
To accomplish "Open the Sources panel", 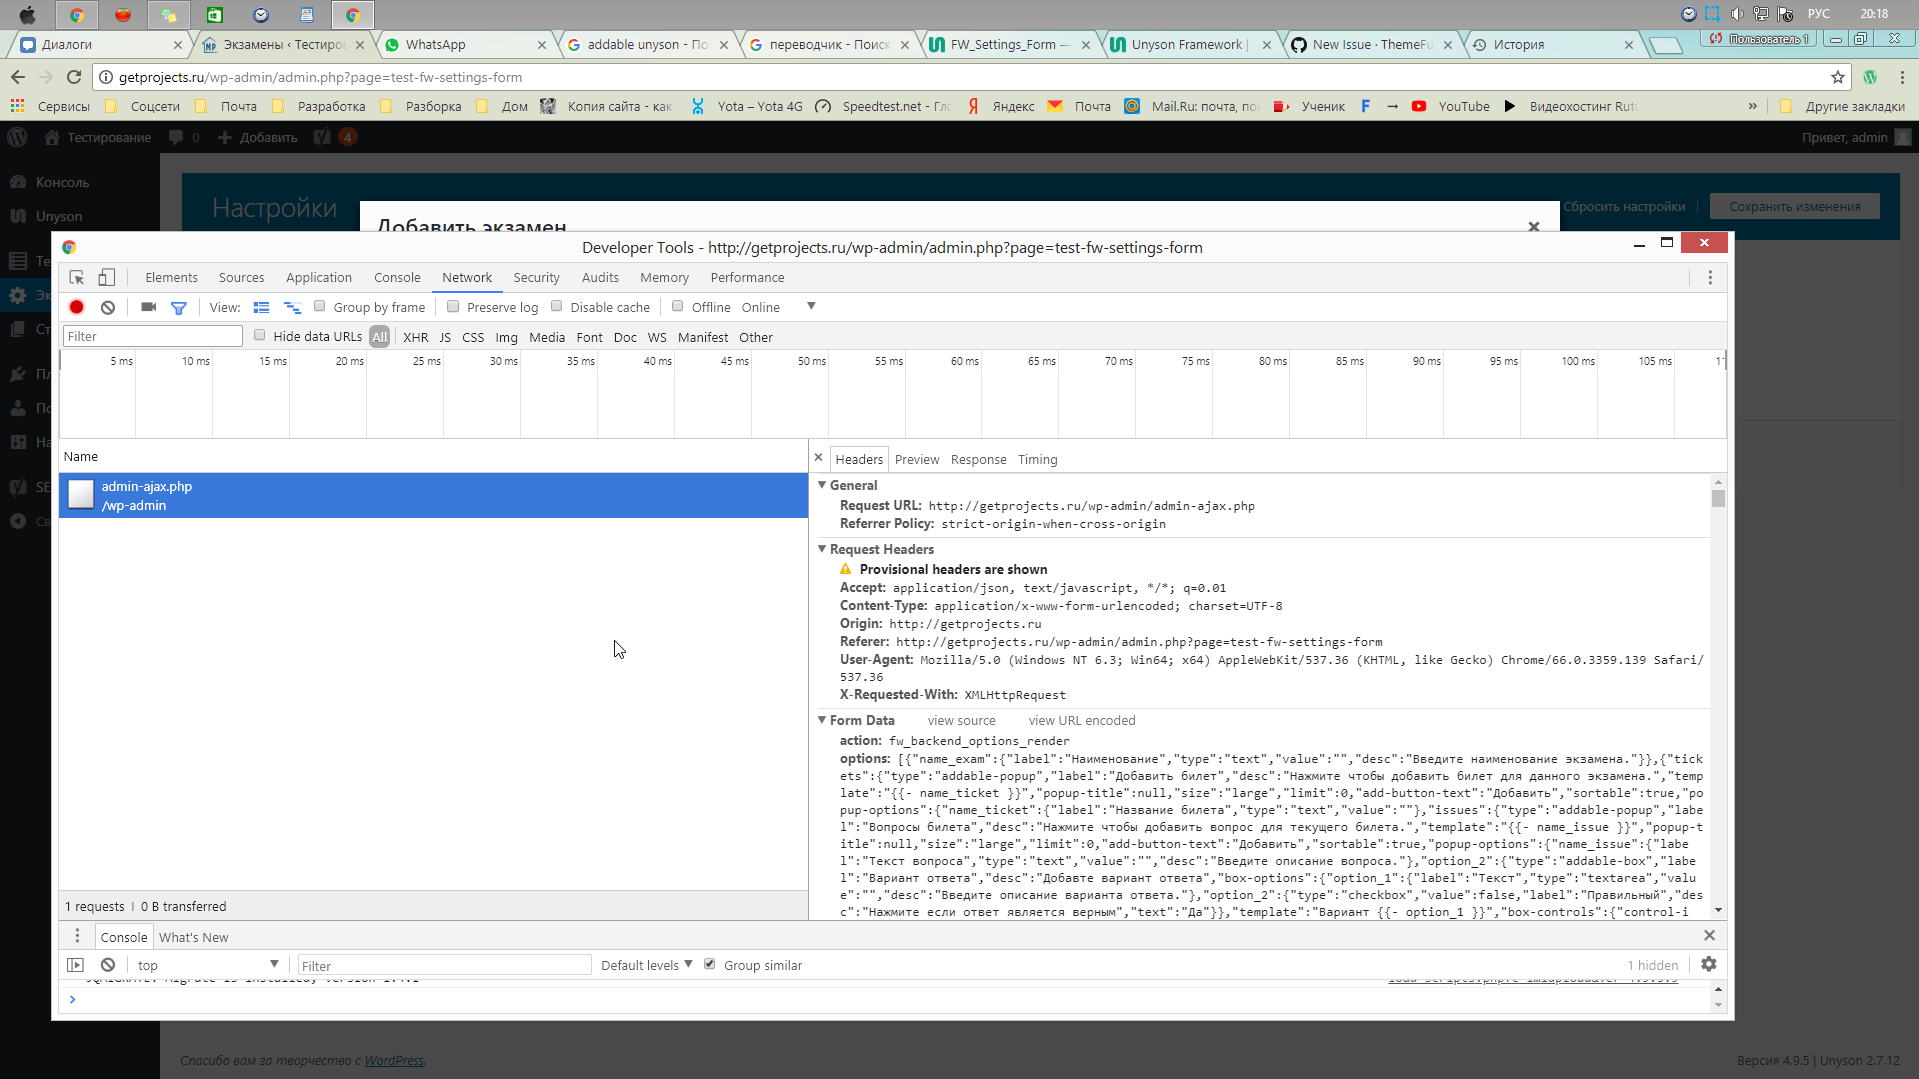I will (x=241, y=278).
